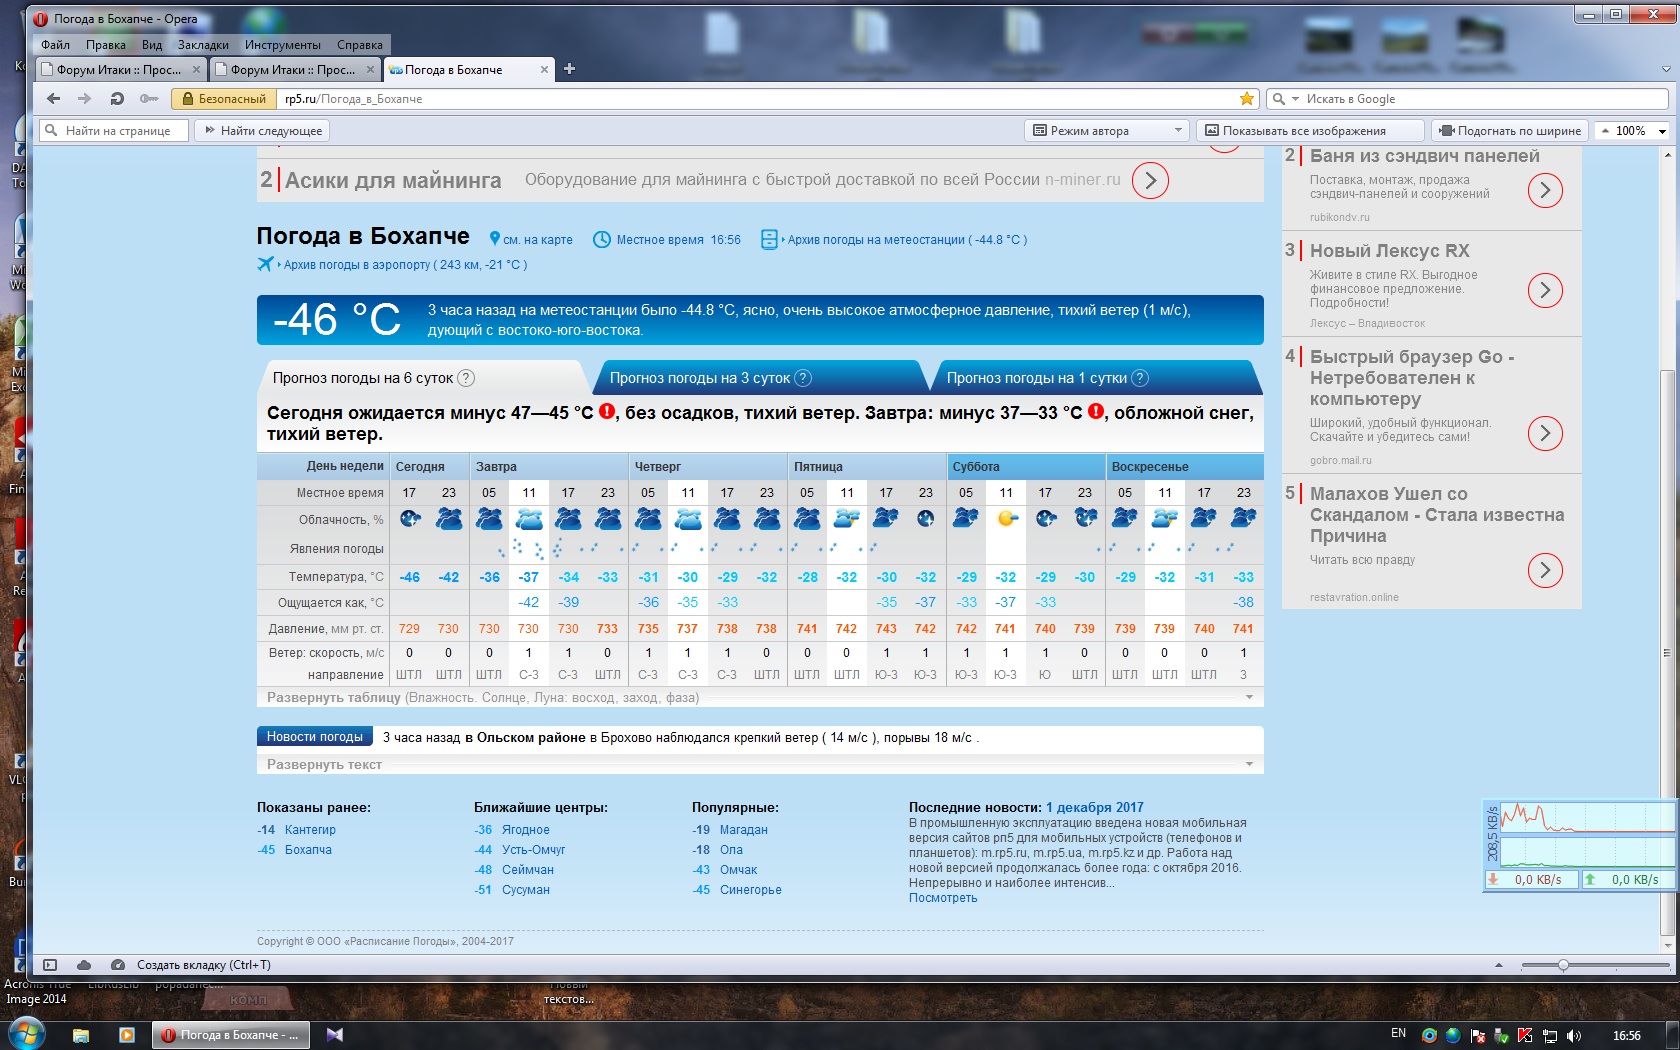Open the search engine dropdown arrow

coord(1295,99)
